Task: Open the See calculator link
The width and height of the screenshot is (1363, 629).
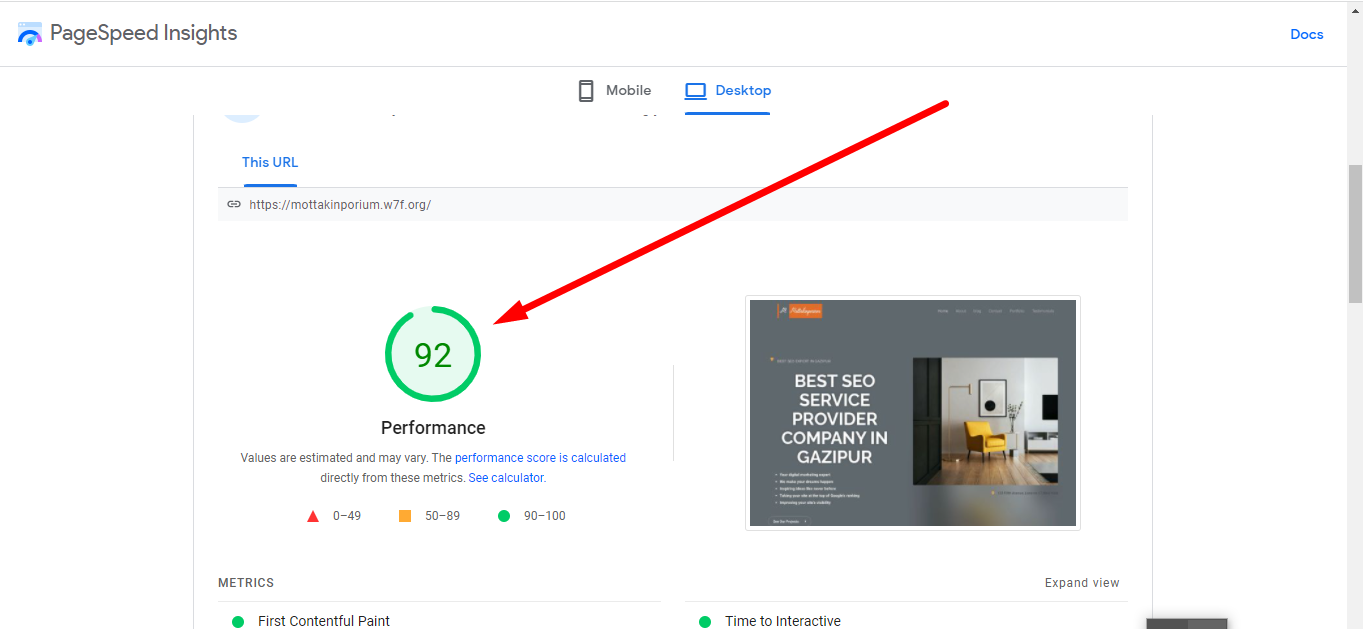Action: point(506,477)
